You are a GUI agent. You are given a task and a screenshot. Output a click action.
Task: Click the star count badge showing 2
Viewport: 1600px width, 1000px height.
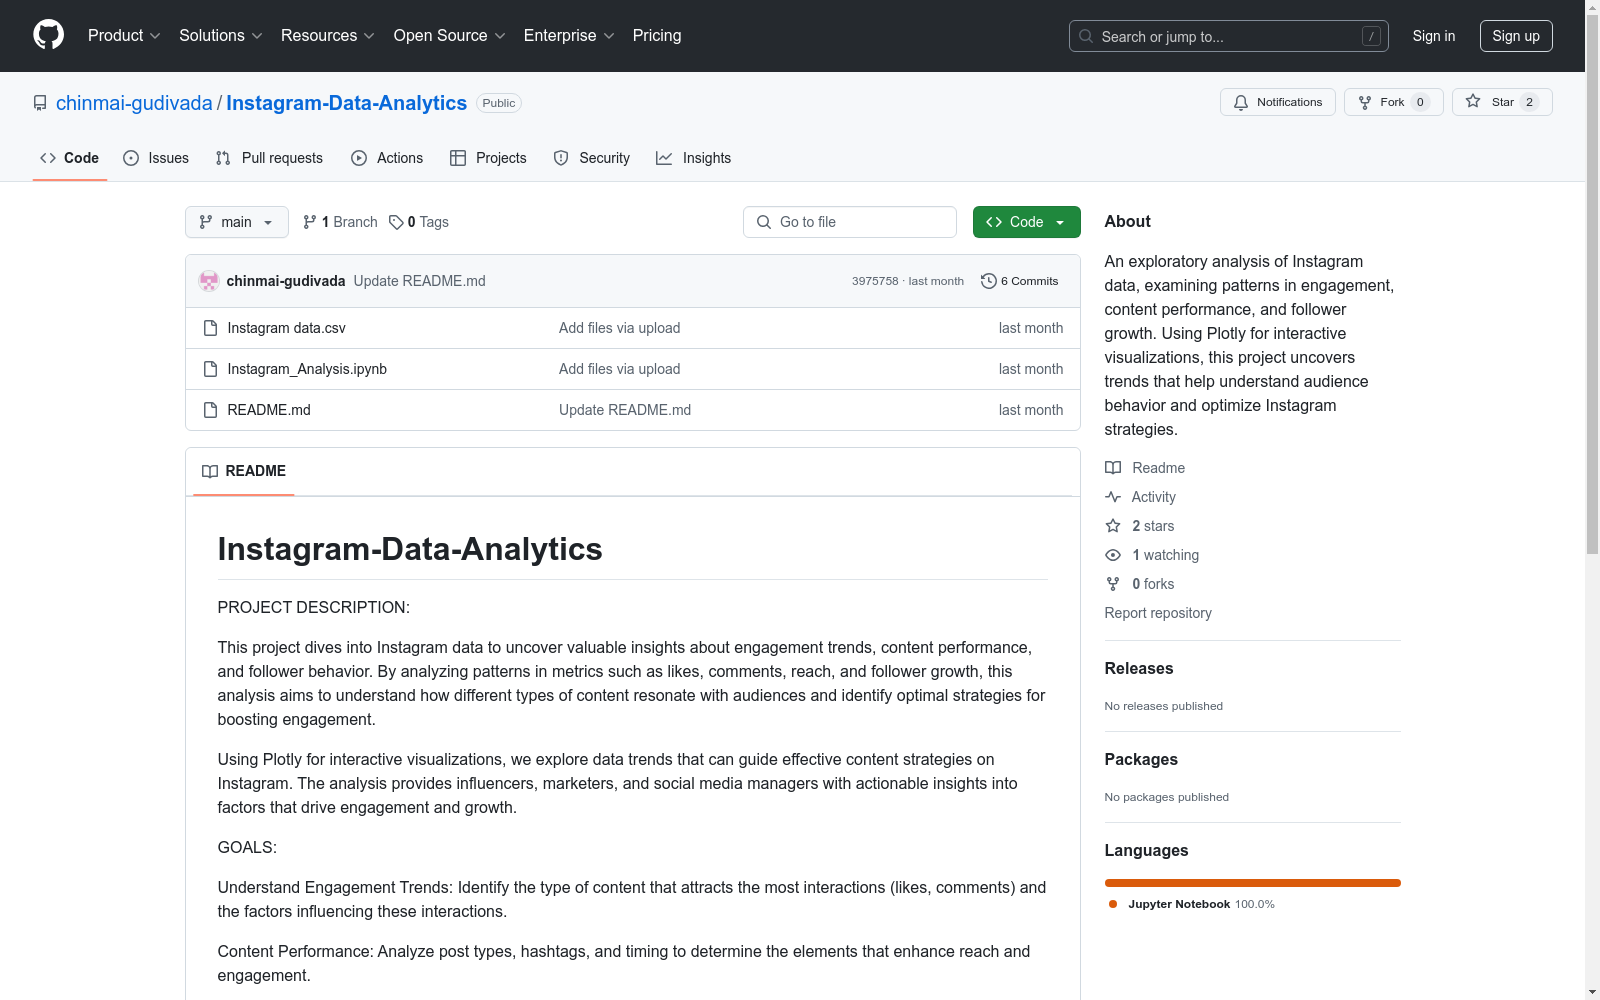(1529, 102)
